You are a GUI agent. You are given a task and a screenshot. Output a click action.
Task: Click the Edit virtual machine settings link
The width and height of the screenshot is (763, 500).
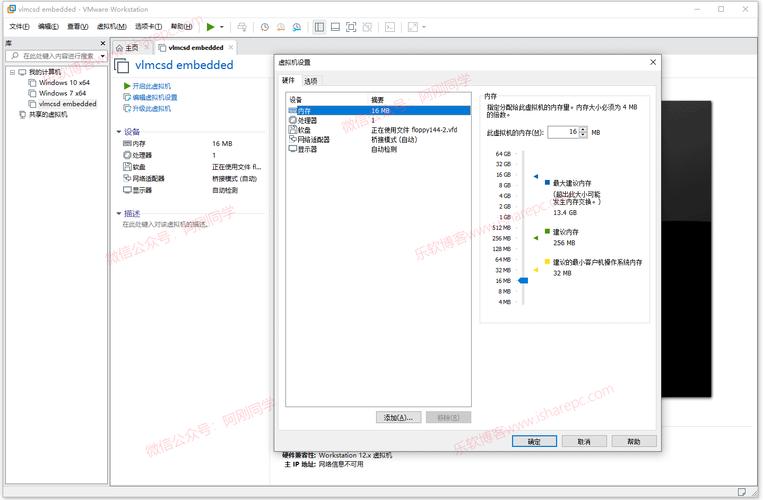(155, 97)
